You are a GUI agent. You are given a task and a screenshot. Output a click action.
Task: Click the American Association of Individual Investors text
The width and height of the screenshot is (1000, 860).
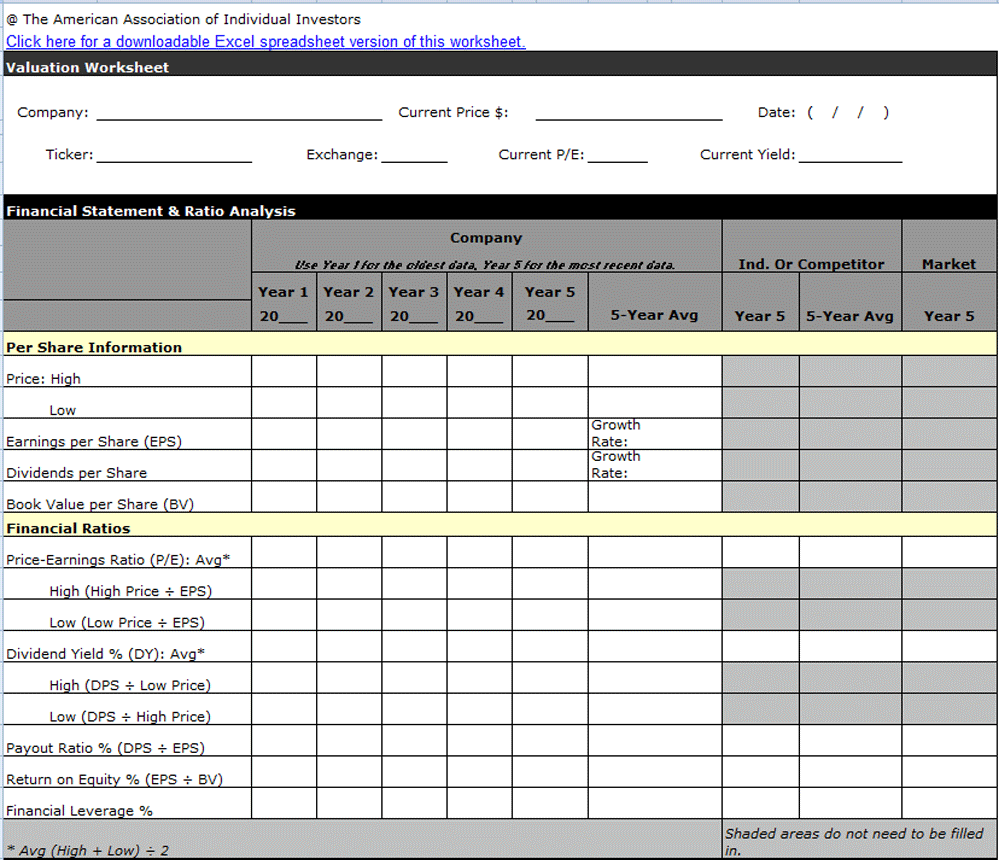184,19
